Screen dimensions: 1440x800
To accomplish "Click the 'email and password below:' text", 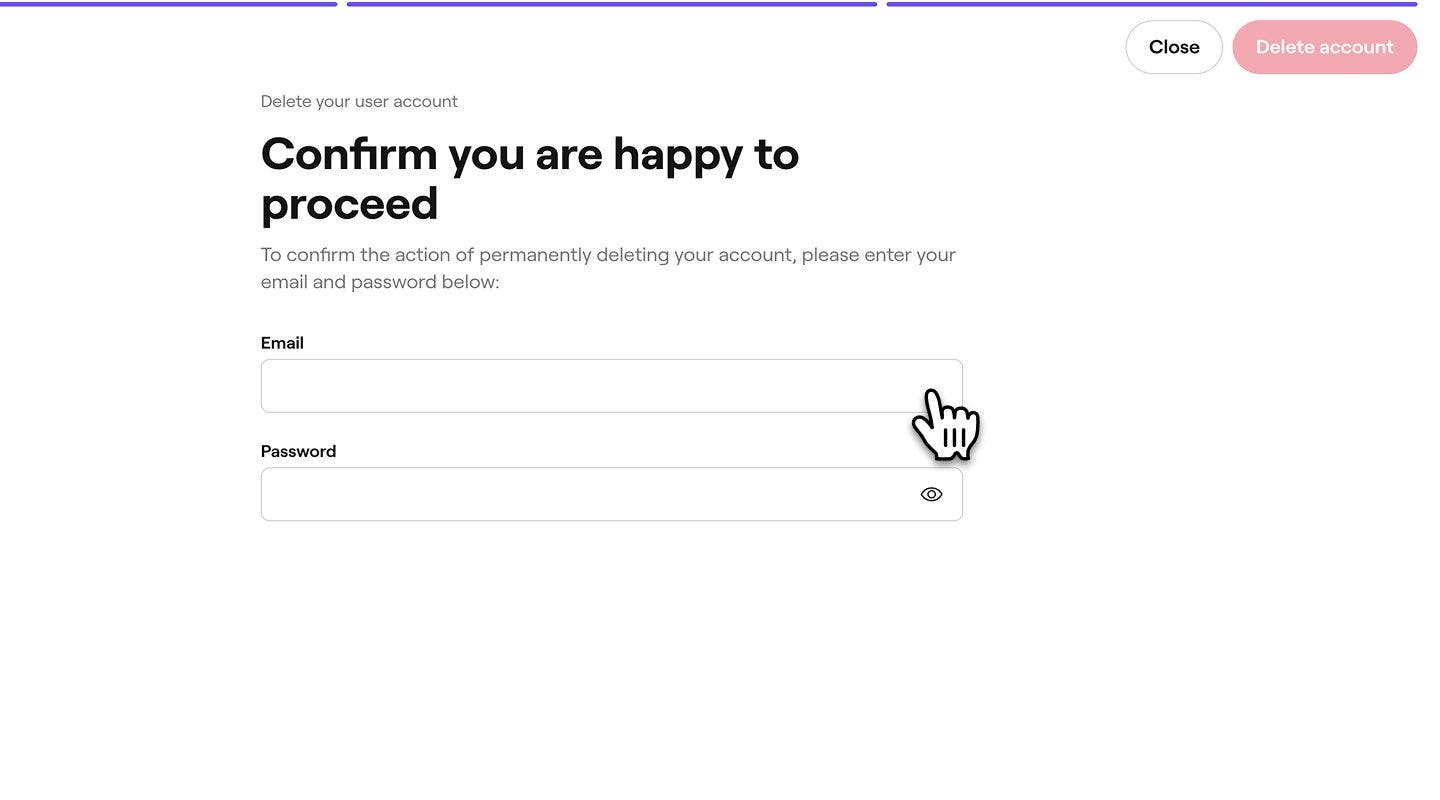I will click(379, 282).
